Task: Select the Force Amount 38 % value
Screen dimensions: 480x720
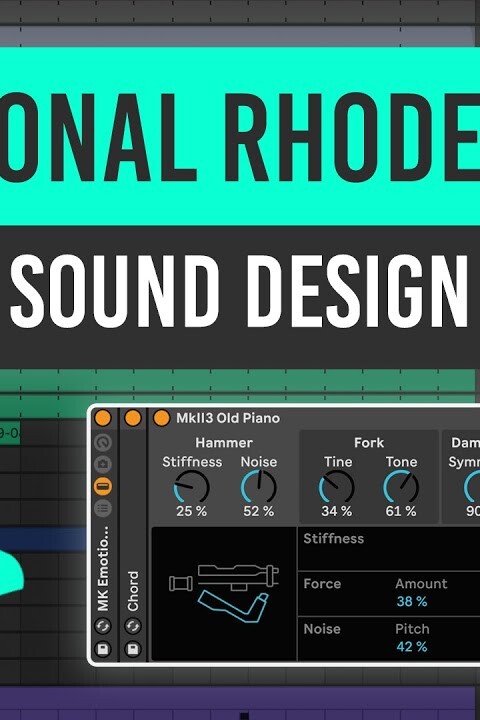Action: (412, 602)
